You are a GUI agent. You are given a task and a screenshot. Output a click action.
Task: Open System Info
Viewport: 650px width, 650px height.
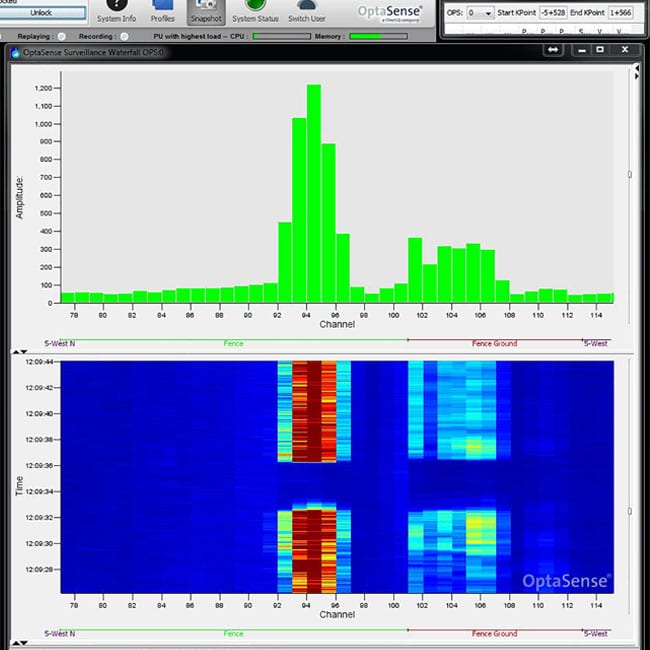coord(116,12)
